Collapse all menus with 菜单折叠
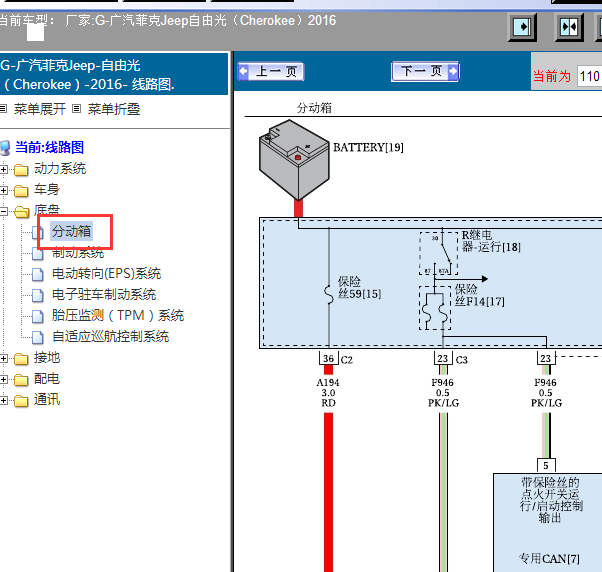This screenshot has height=572, width=602. pyautogui.click(x=114, y=109)
